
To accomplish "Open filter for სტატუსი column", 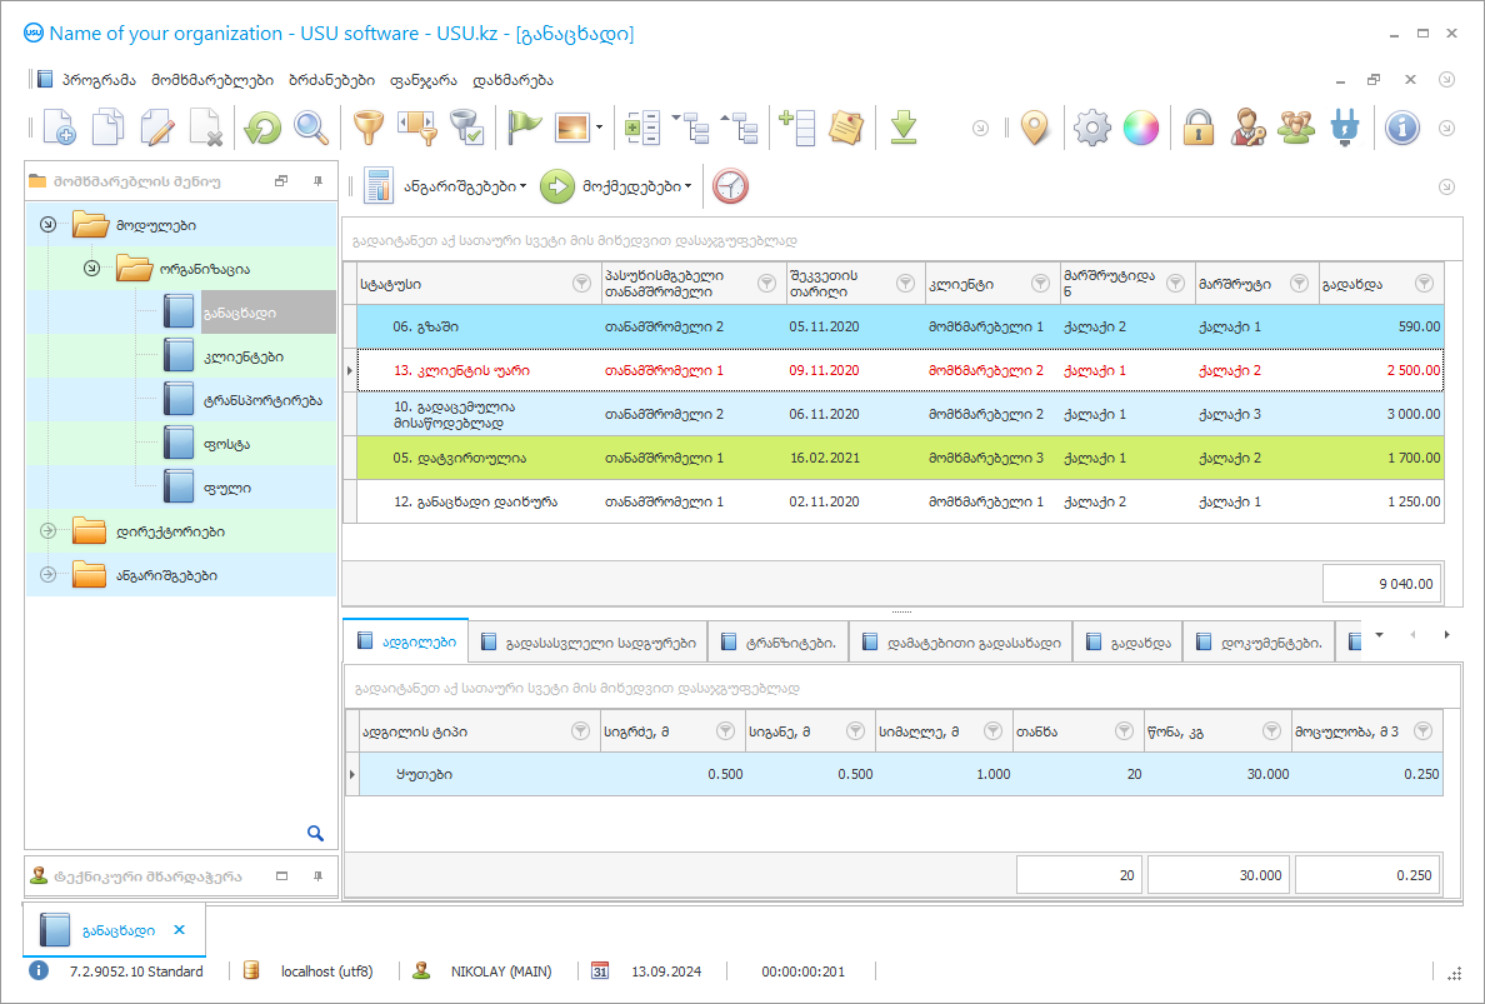I will click(x=581, y=283).
